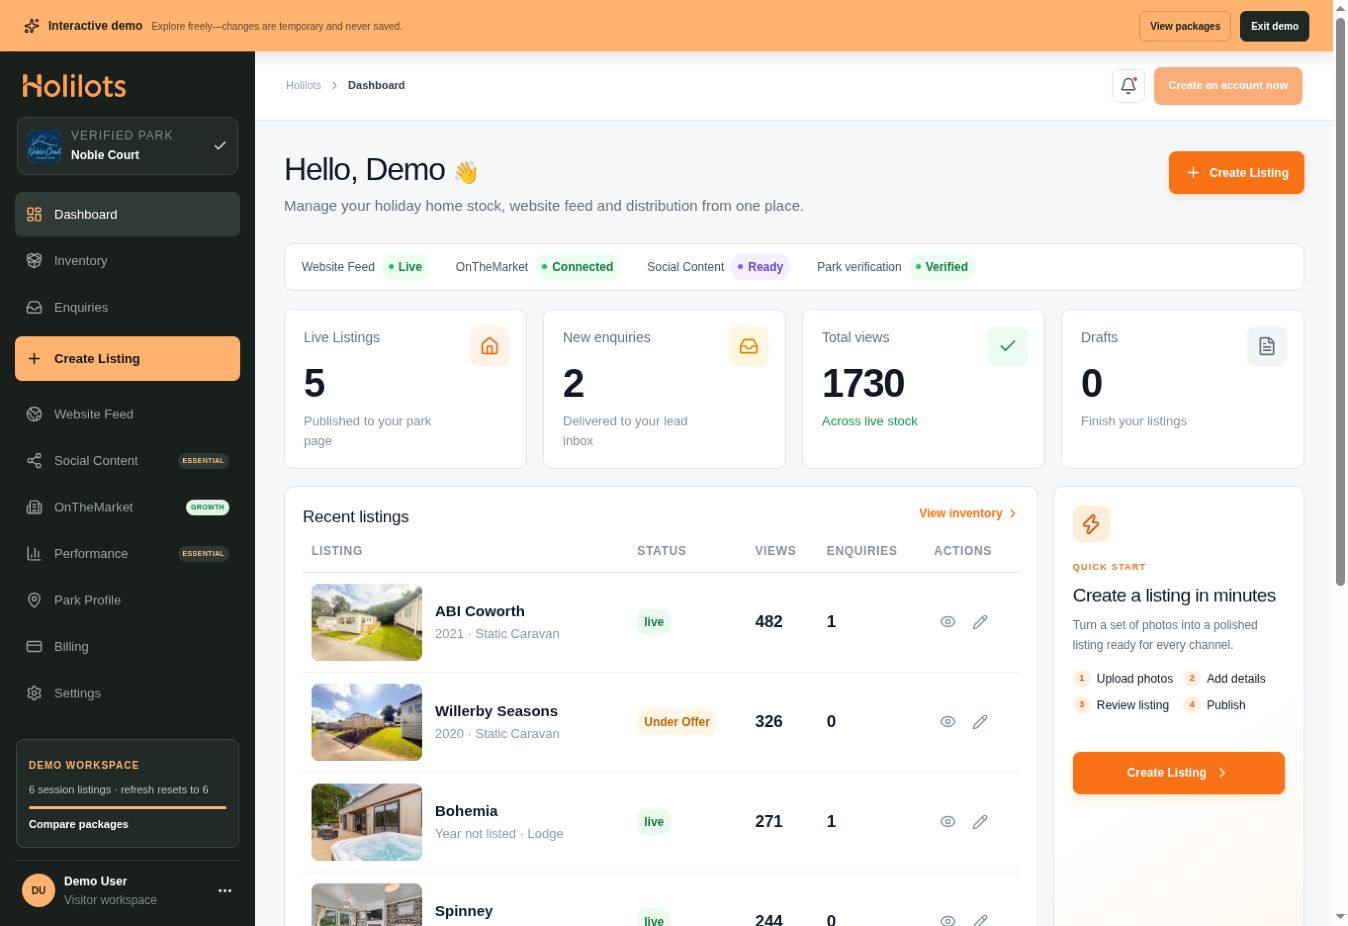Click the Website Feed globe icon

click(34, 414)
